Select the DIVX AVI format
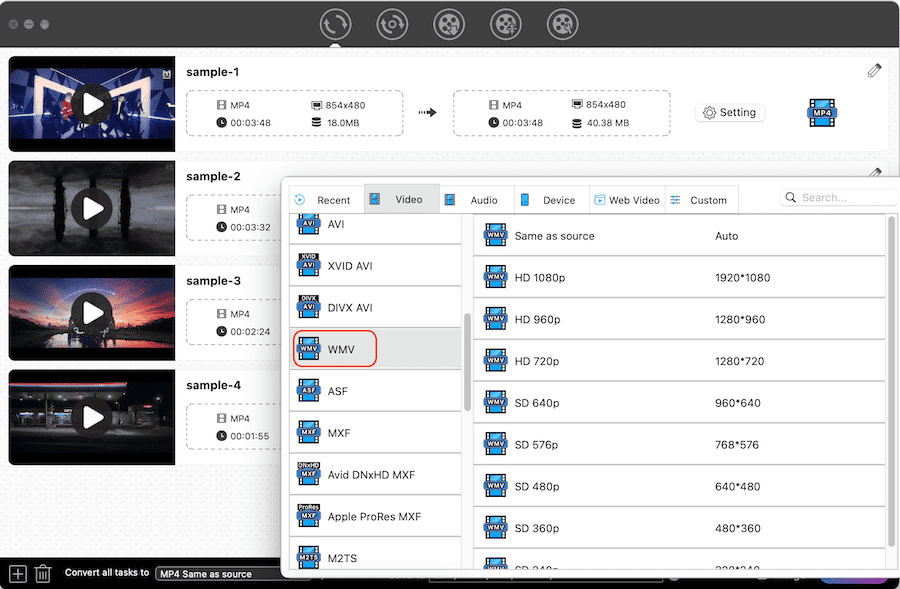This screenshot has height=589, width=900. click(x=375, y=308)
